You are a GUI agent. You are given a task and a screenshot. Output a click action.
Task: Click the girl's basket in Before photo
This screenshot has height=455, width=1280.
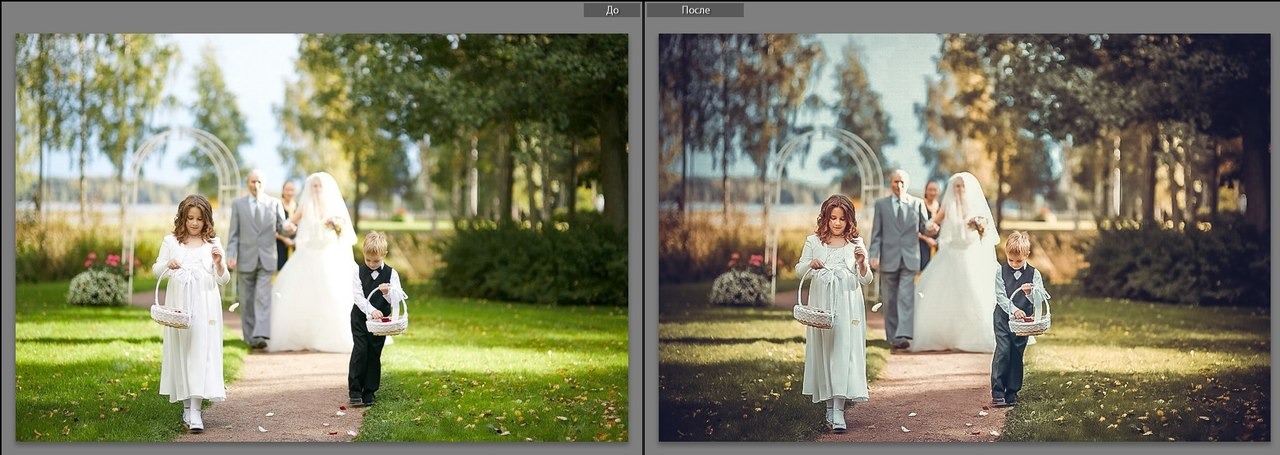point(171,314)
